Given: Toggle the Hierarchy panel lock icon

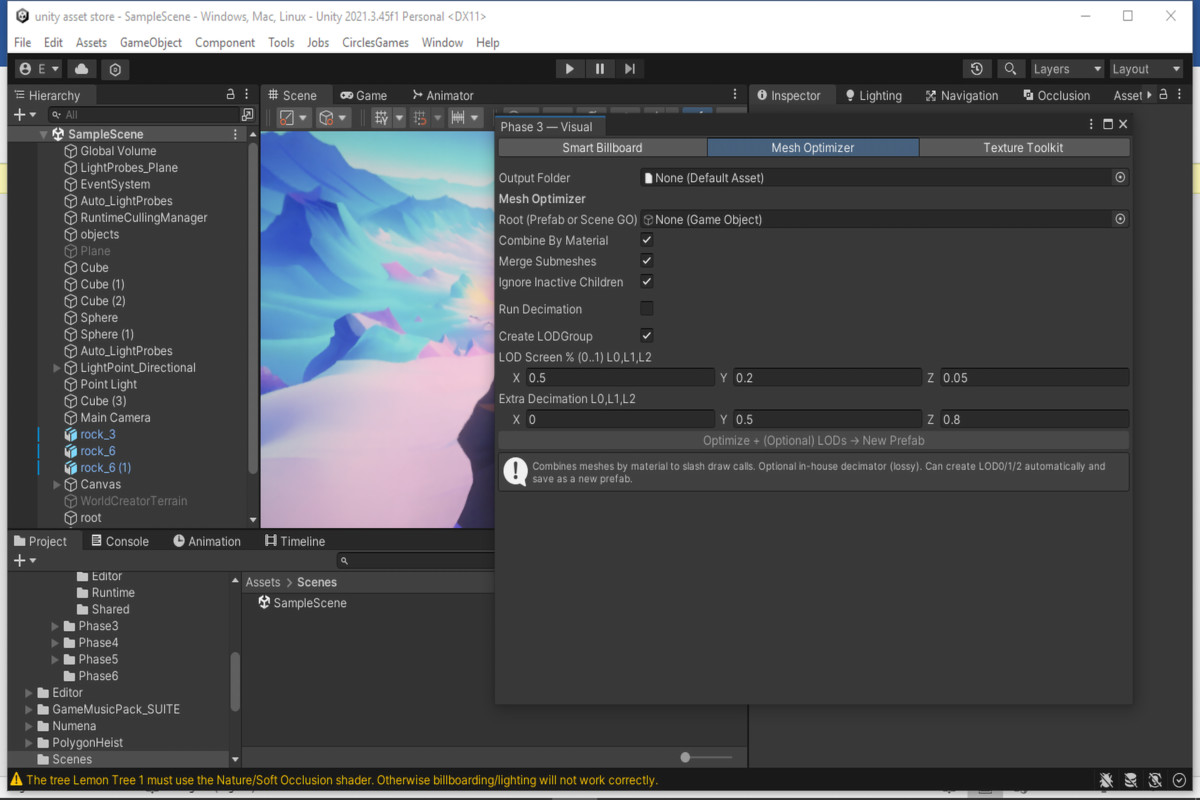Looking at the screenshot, I should (231, 94).
